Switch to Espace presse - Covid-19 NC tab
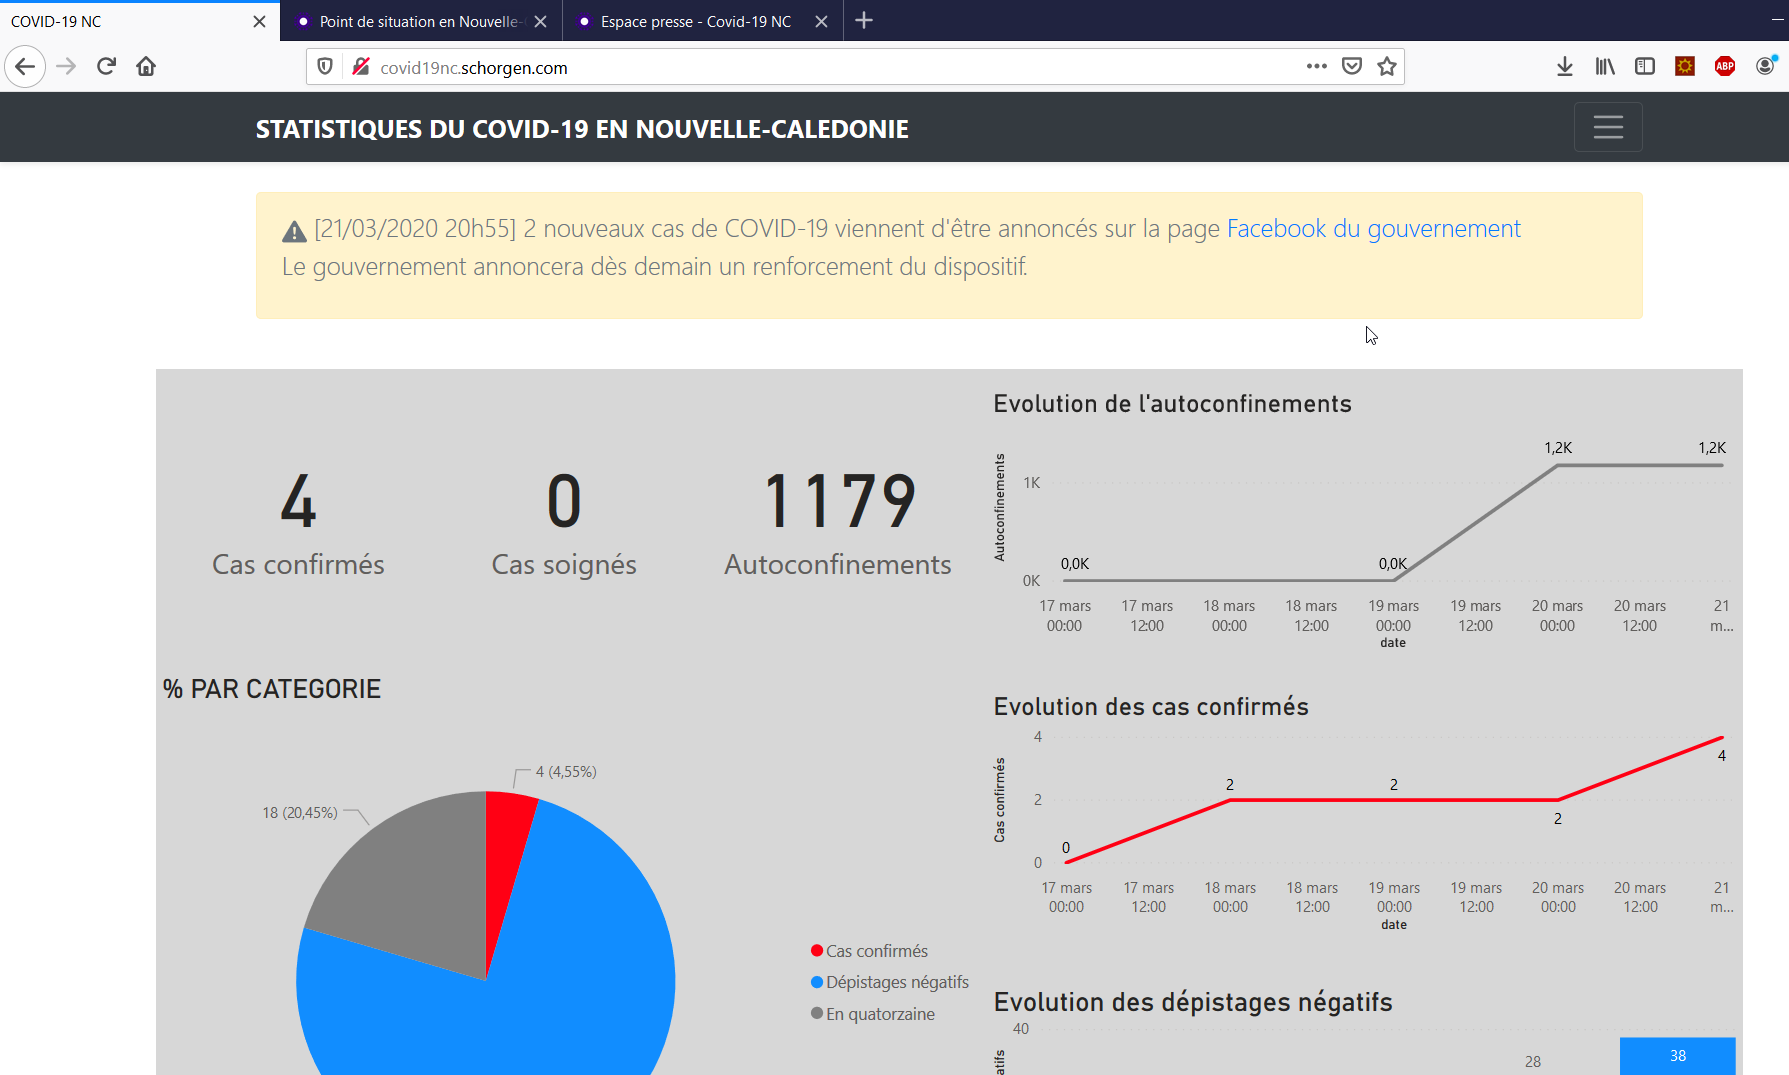This screenshot has height=1075, width=1789. (x=702, y=21)
